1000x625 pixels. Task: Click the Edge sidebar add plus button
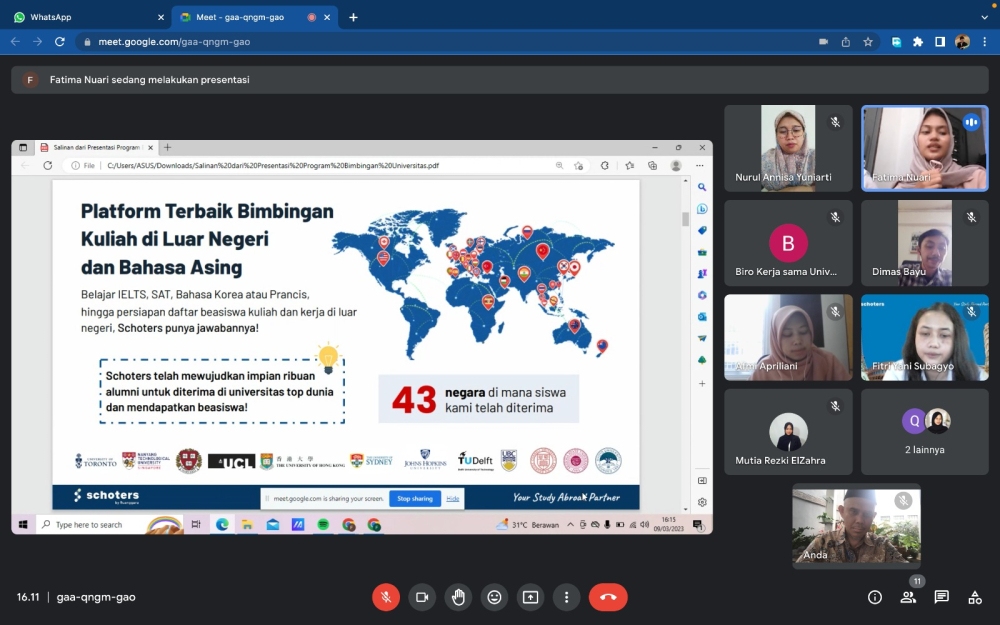702,384
